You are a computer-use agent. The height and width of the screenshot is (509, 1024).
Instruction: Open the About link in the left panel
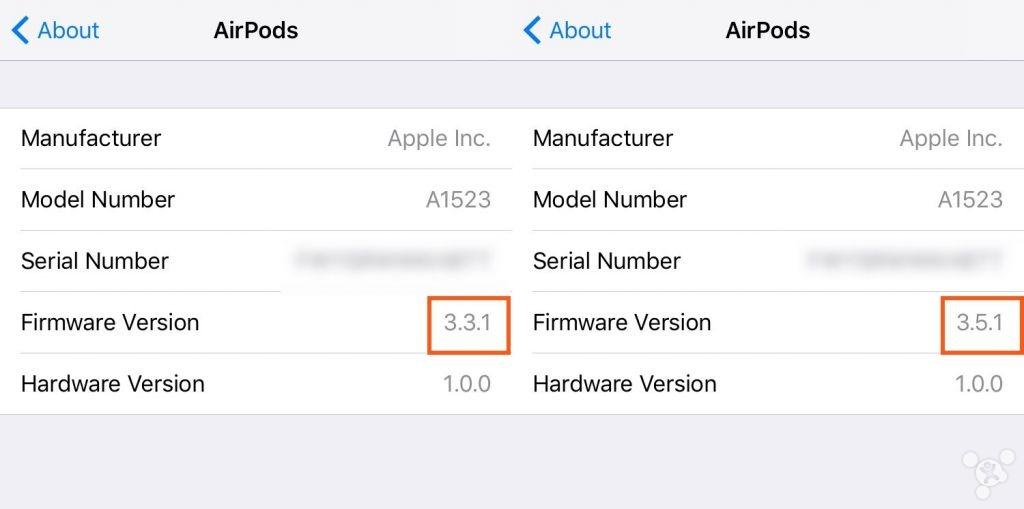(68, 30)
